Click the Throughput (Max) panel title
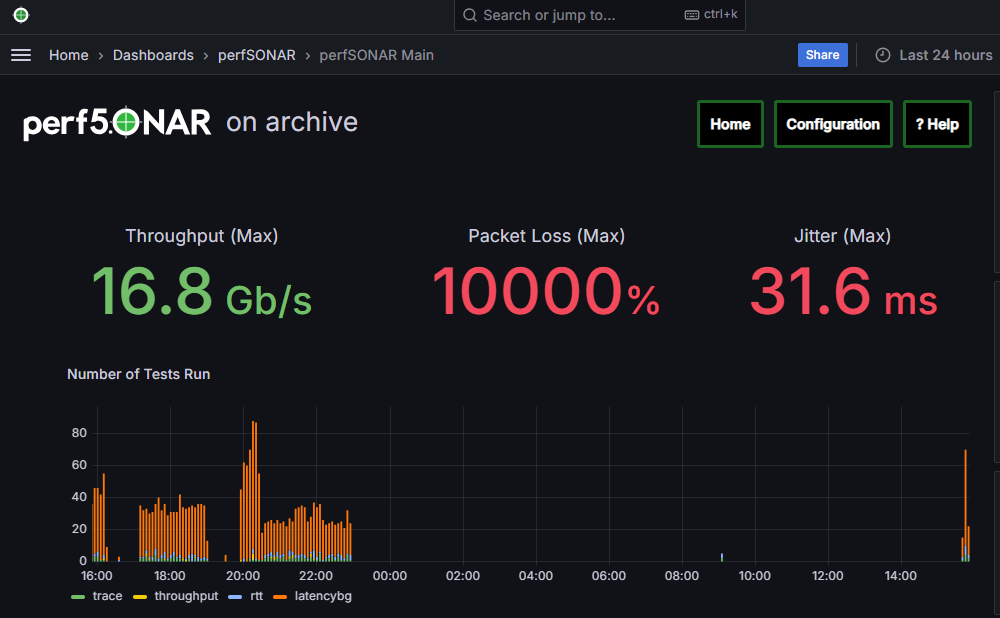 click(202, 236)
